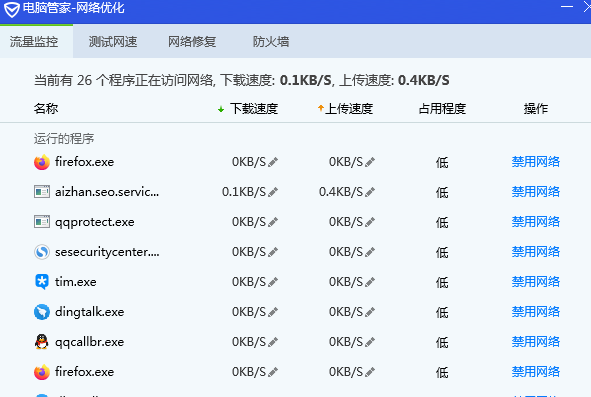Edit upload speed limit for tim.exe
Image resolution: width=591 pixels, height=397 pixels.
coord(370,282)
